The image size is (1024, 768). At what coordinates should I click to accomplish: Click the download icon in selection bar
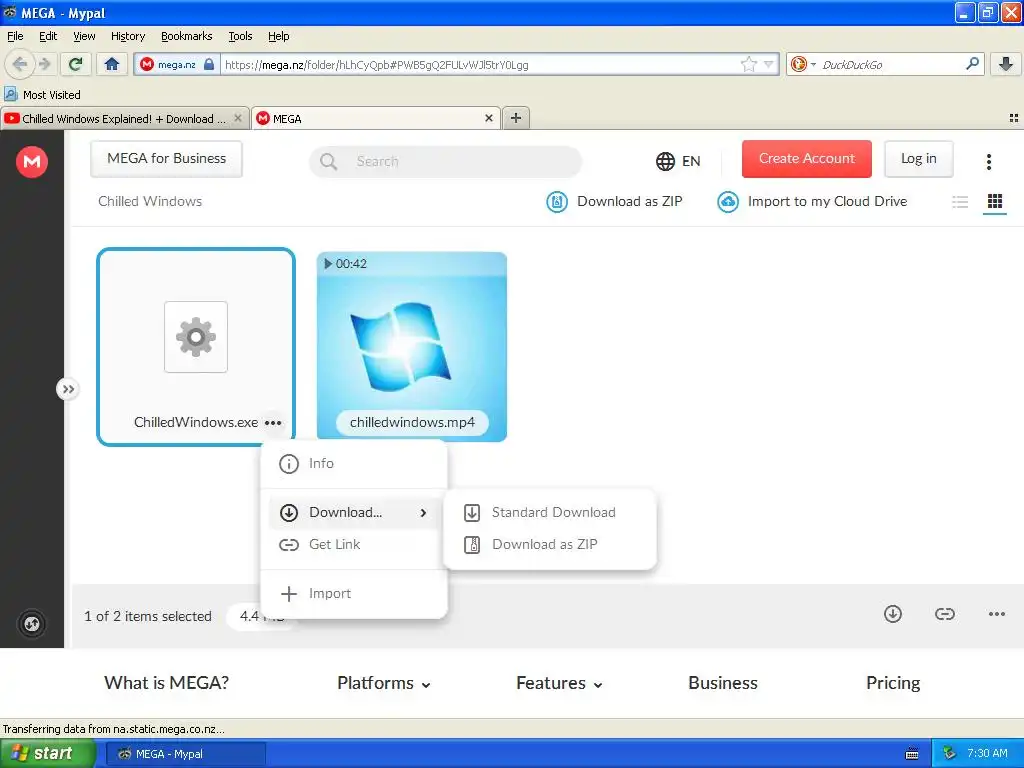(x=893, y=614)
